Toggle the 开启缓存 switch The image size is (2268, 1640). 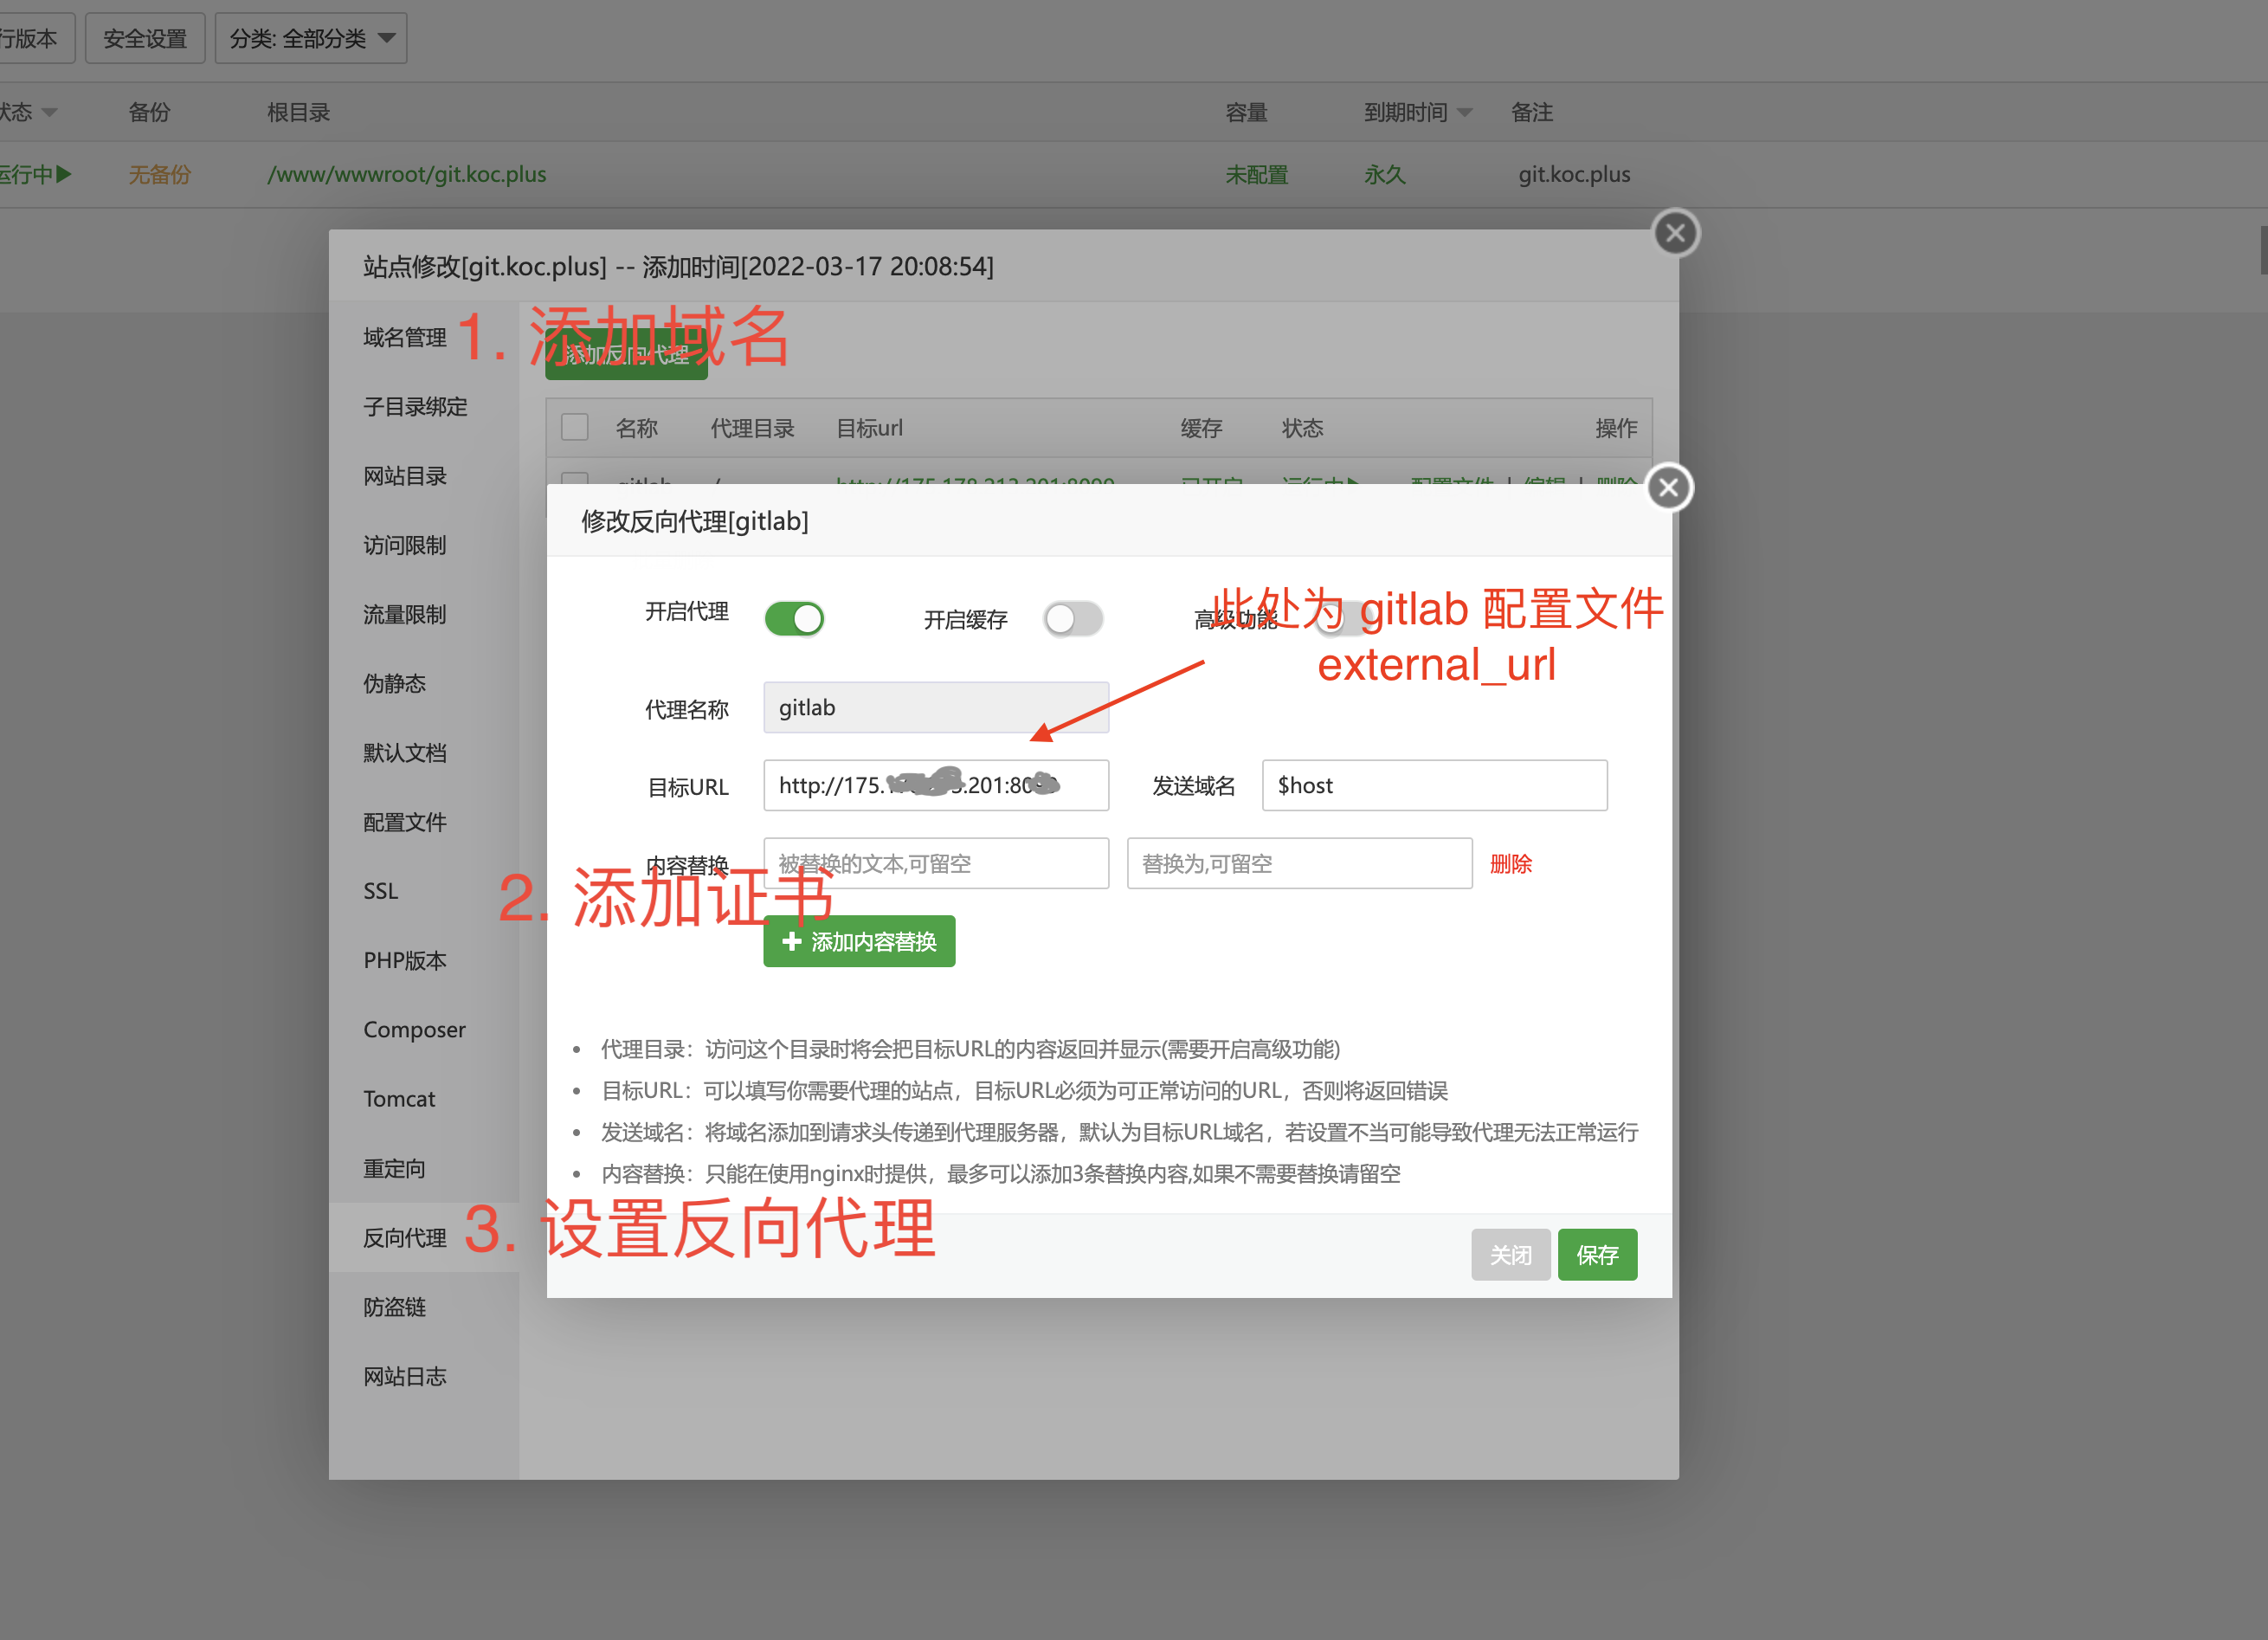(1073, 619)
